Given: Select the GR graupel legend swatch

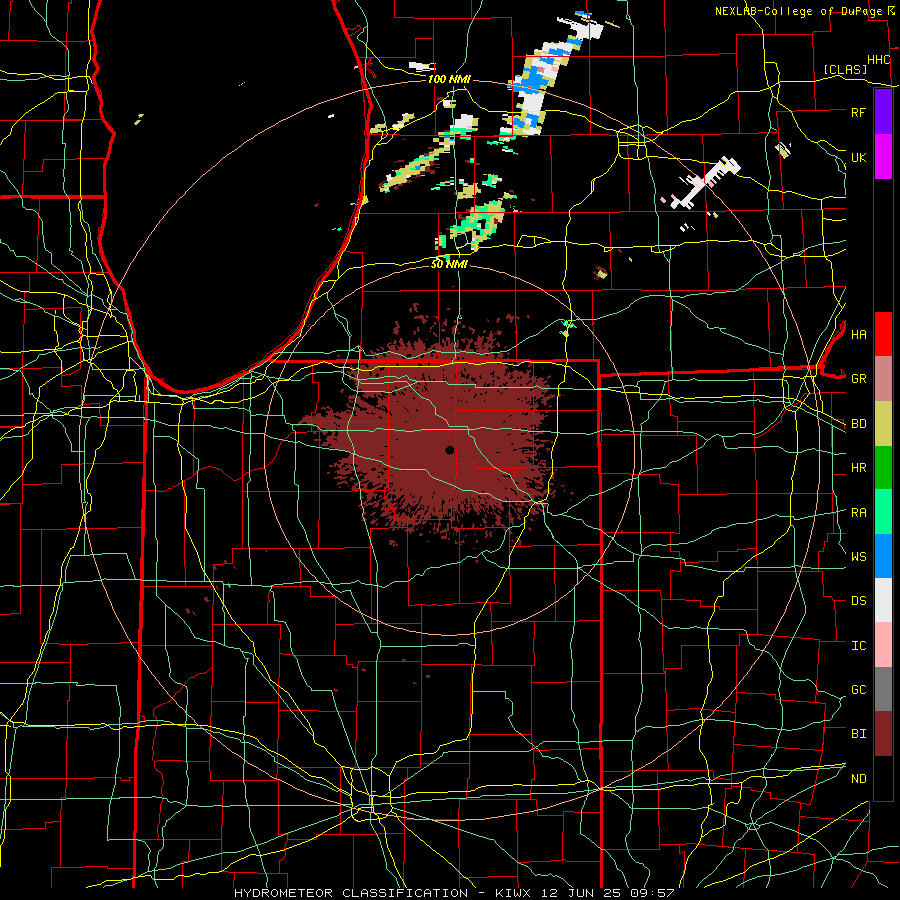Looking at the screenshot, I should 883,378.
